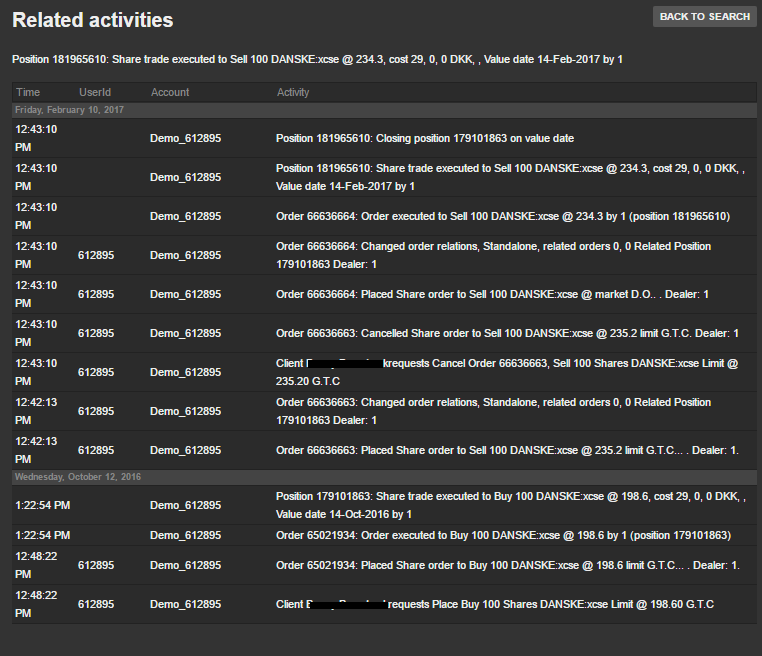The width and height of the screenshot is (762, 656).
Task: Open the Position 181965610 share trade Sell row
Action: (510, 177)
